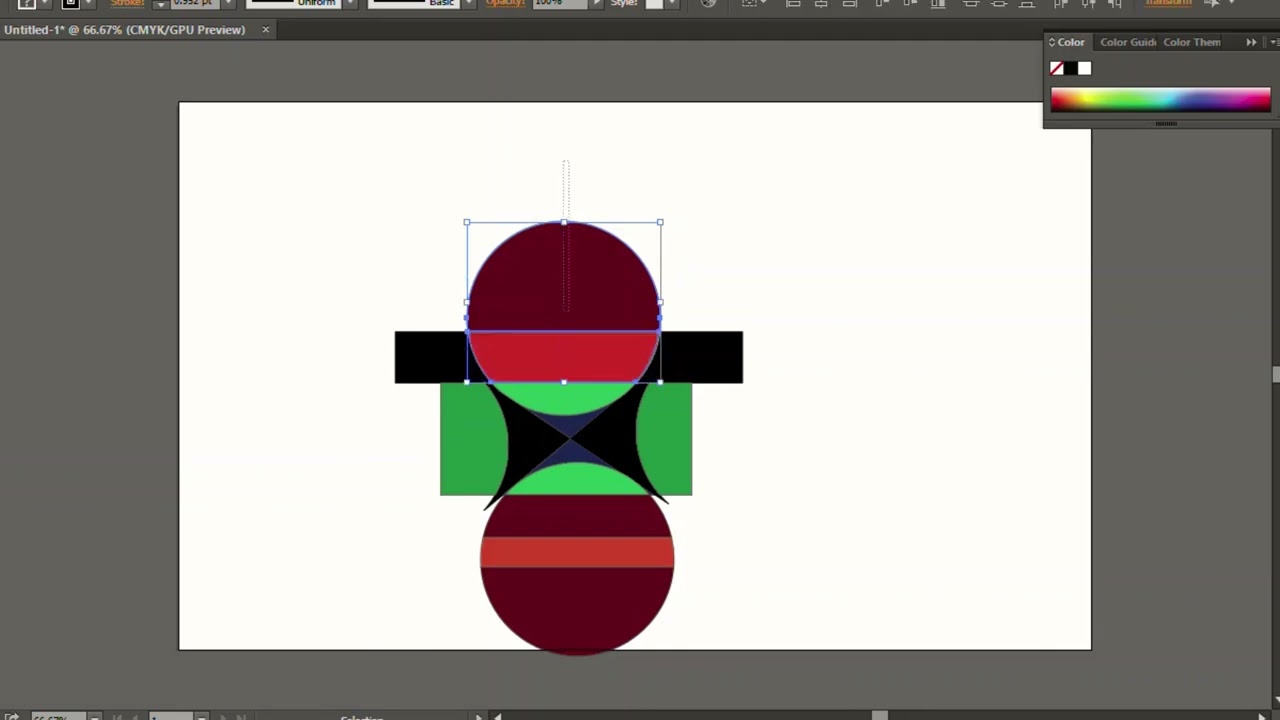Click the Opacity label in control bar
This screenshot has width=1280, height=720.
pos(505,4)
